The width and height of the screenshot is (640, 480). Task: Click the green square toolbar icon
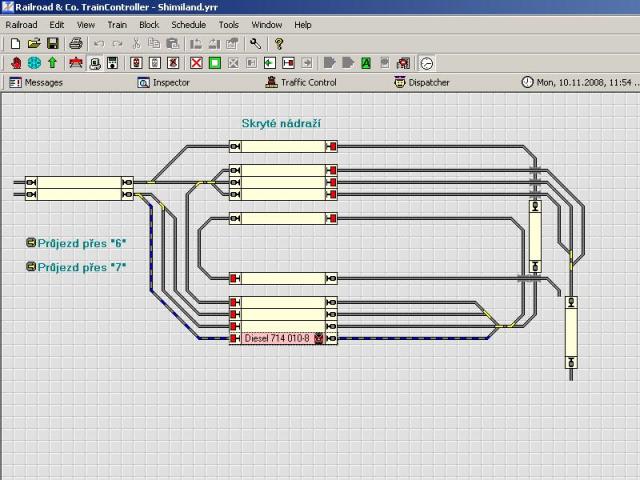215,63
